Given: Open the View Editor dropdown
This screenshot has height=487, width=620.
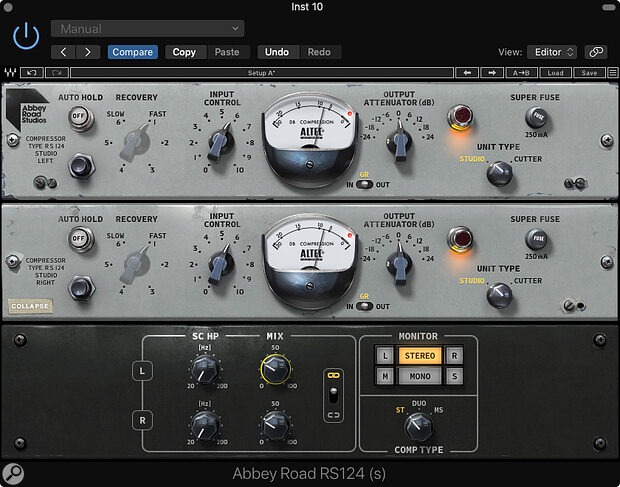Looking at the screenshot, I should (x=552, y=52).
